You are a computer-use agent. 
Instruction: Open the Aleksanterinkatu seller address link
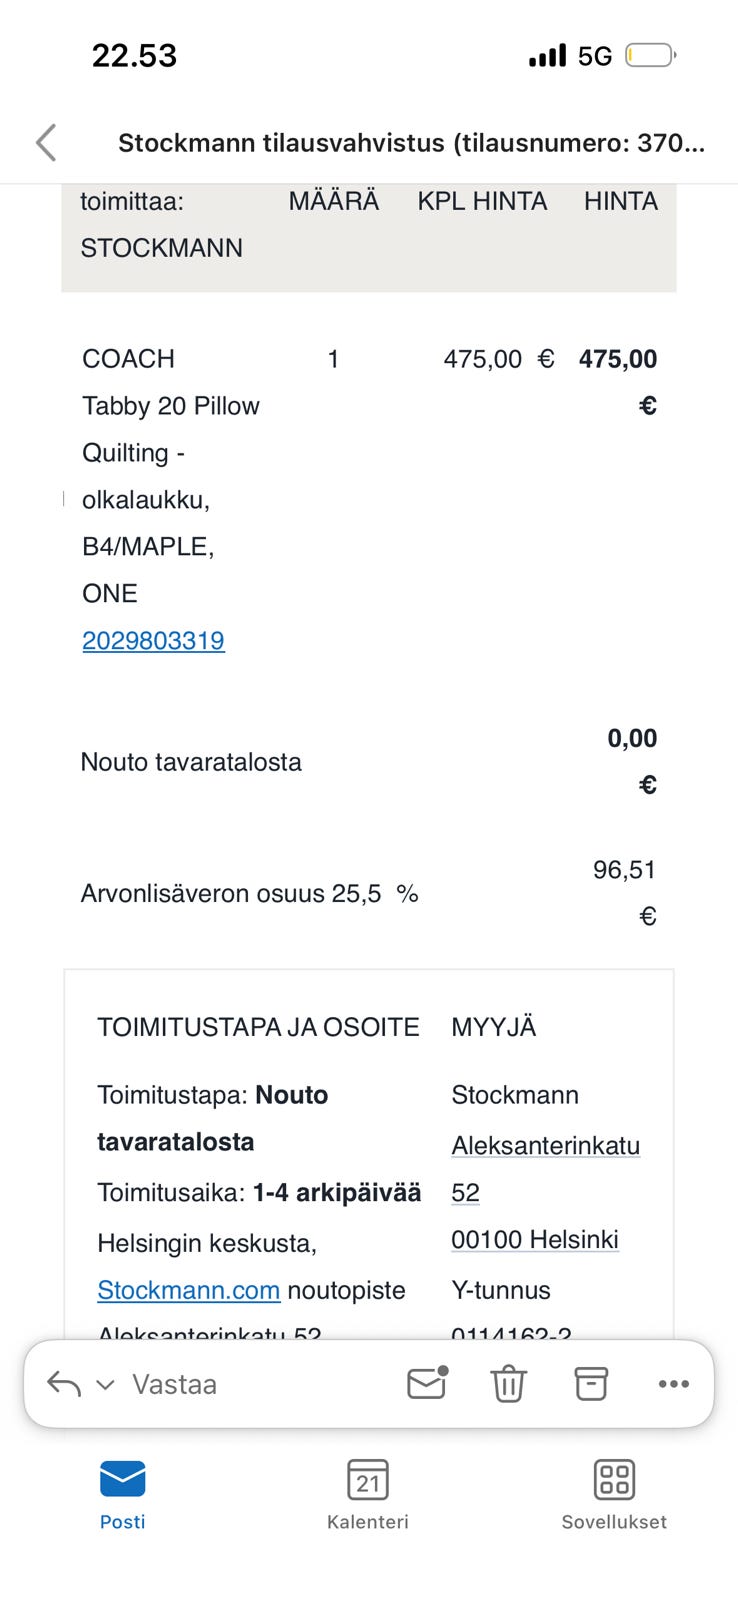point(546,1145)
